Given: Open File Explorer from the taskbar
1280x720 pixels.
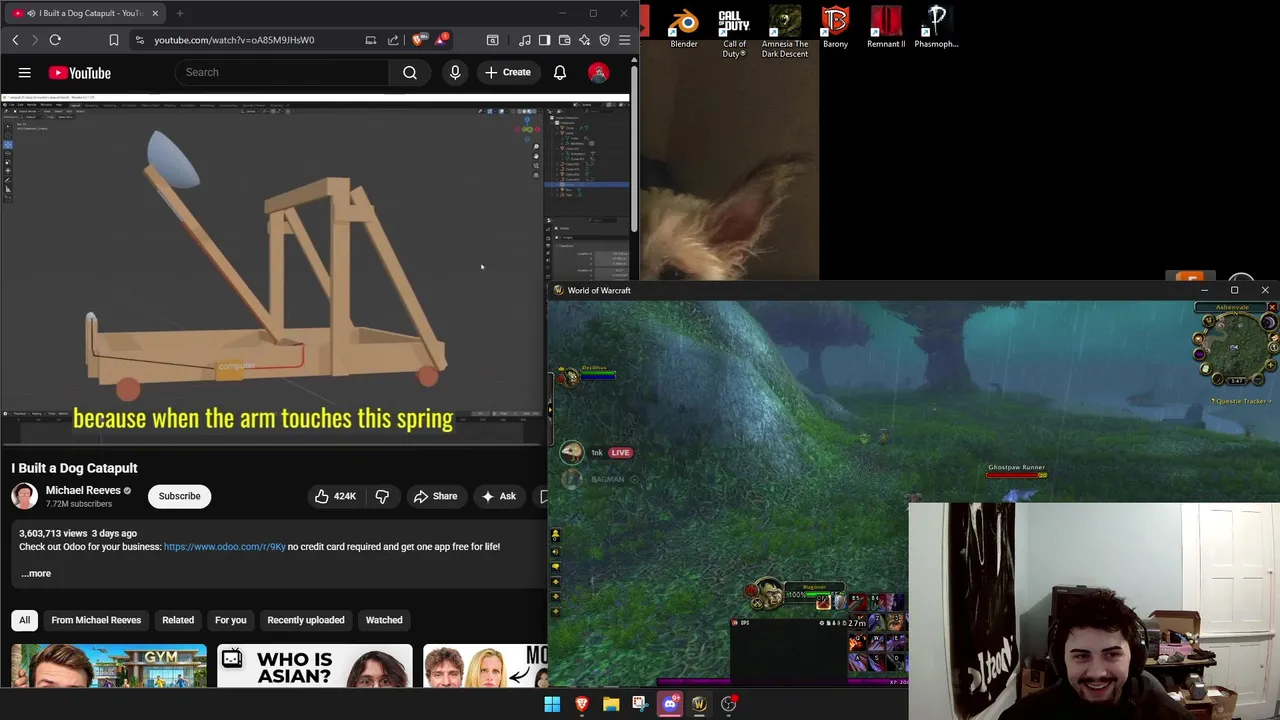Looking at the screenshot, I should tap(611, 704).
